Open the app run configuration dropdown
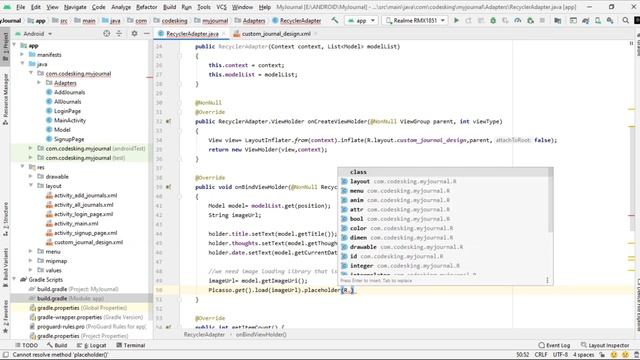This screenshot has height=360, width=640. [361, 20]
